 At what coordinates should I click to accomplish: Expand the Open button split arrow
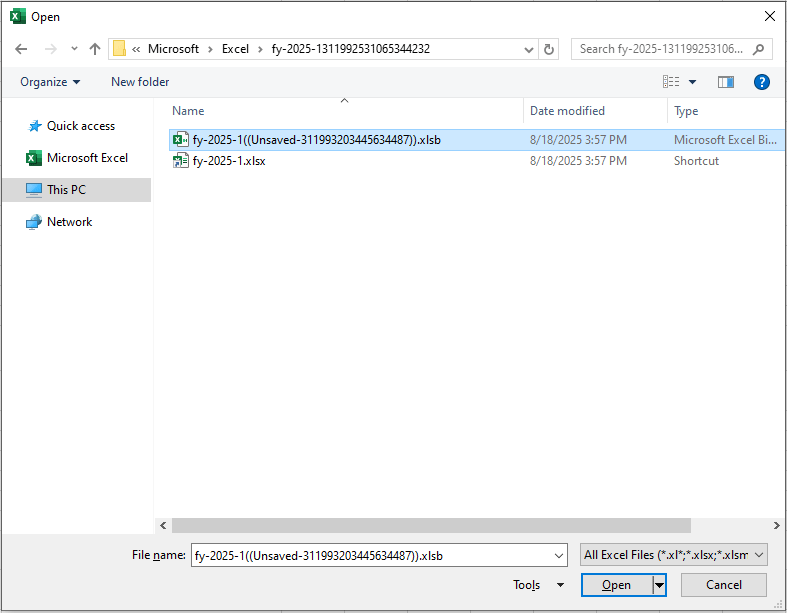click(659, 585)
